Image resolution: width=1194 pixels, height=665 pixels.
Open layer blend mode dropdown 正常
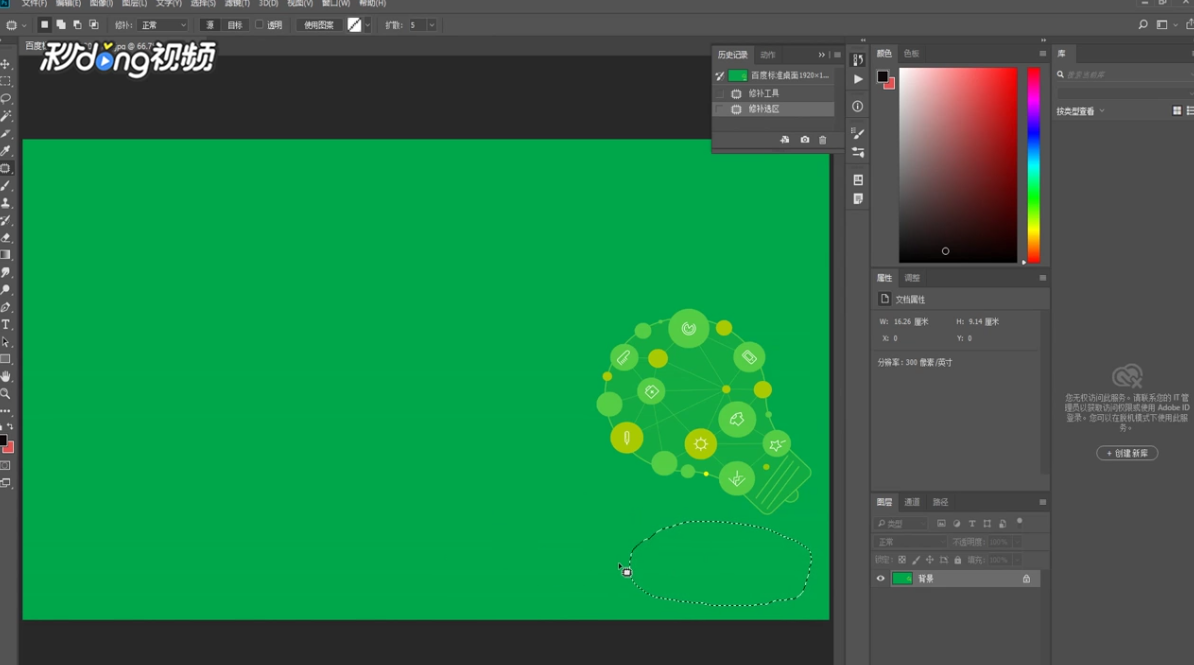pos(910,542)
